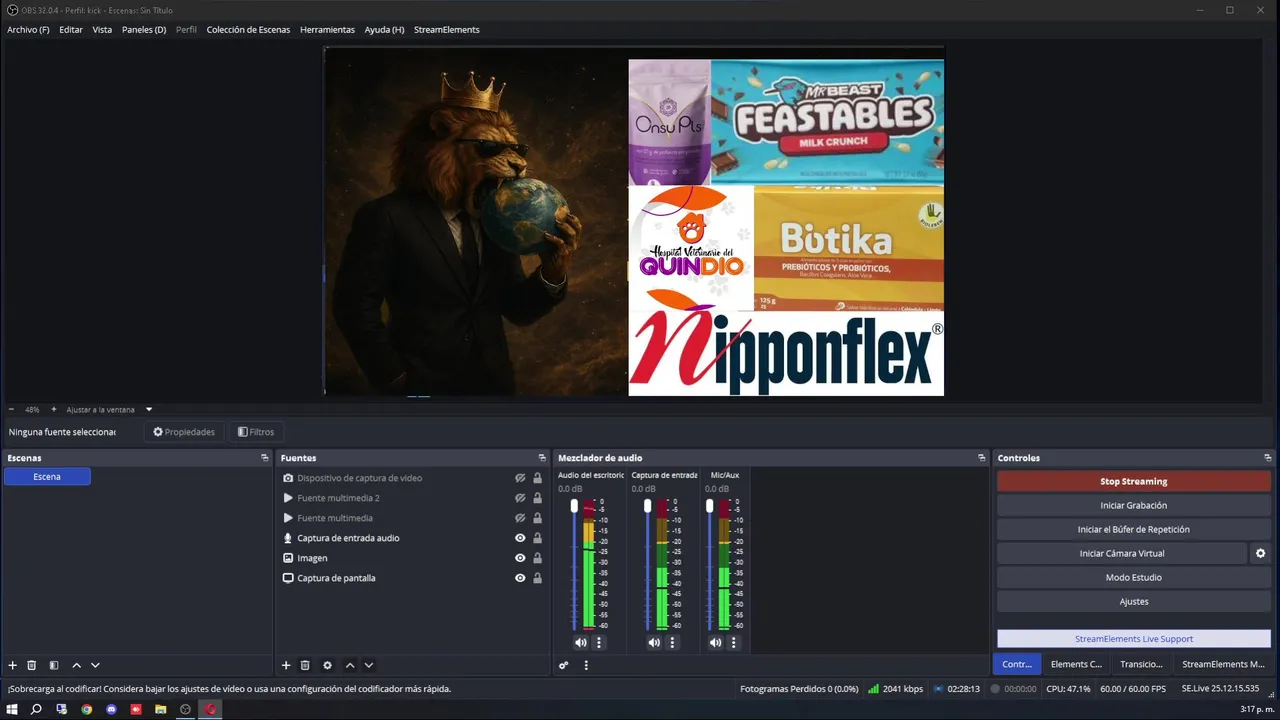Open Ajustes settings button
The image size is (1280, 720).
(1134, 601)
